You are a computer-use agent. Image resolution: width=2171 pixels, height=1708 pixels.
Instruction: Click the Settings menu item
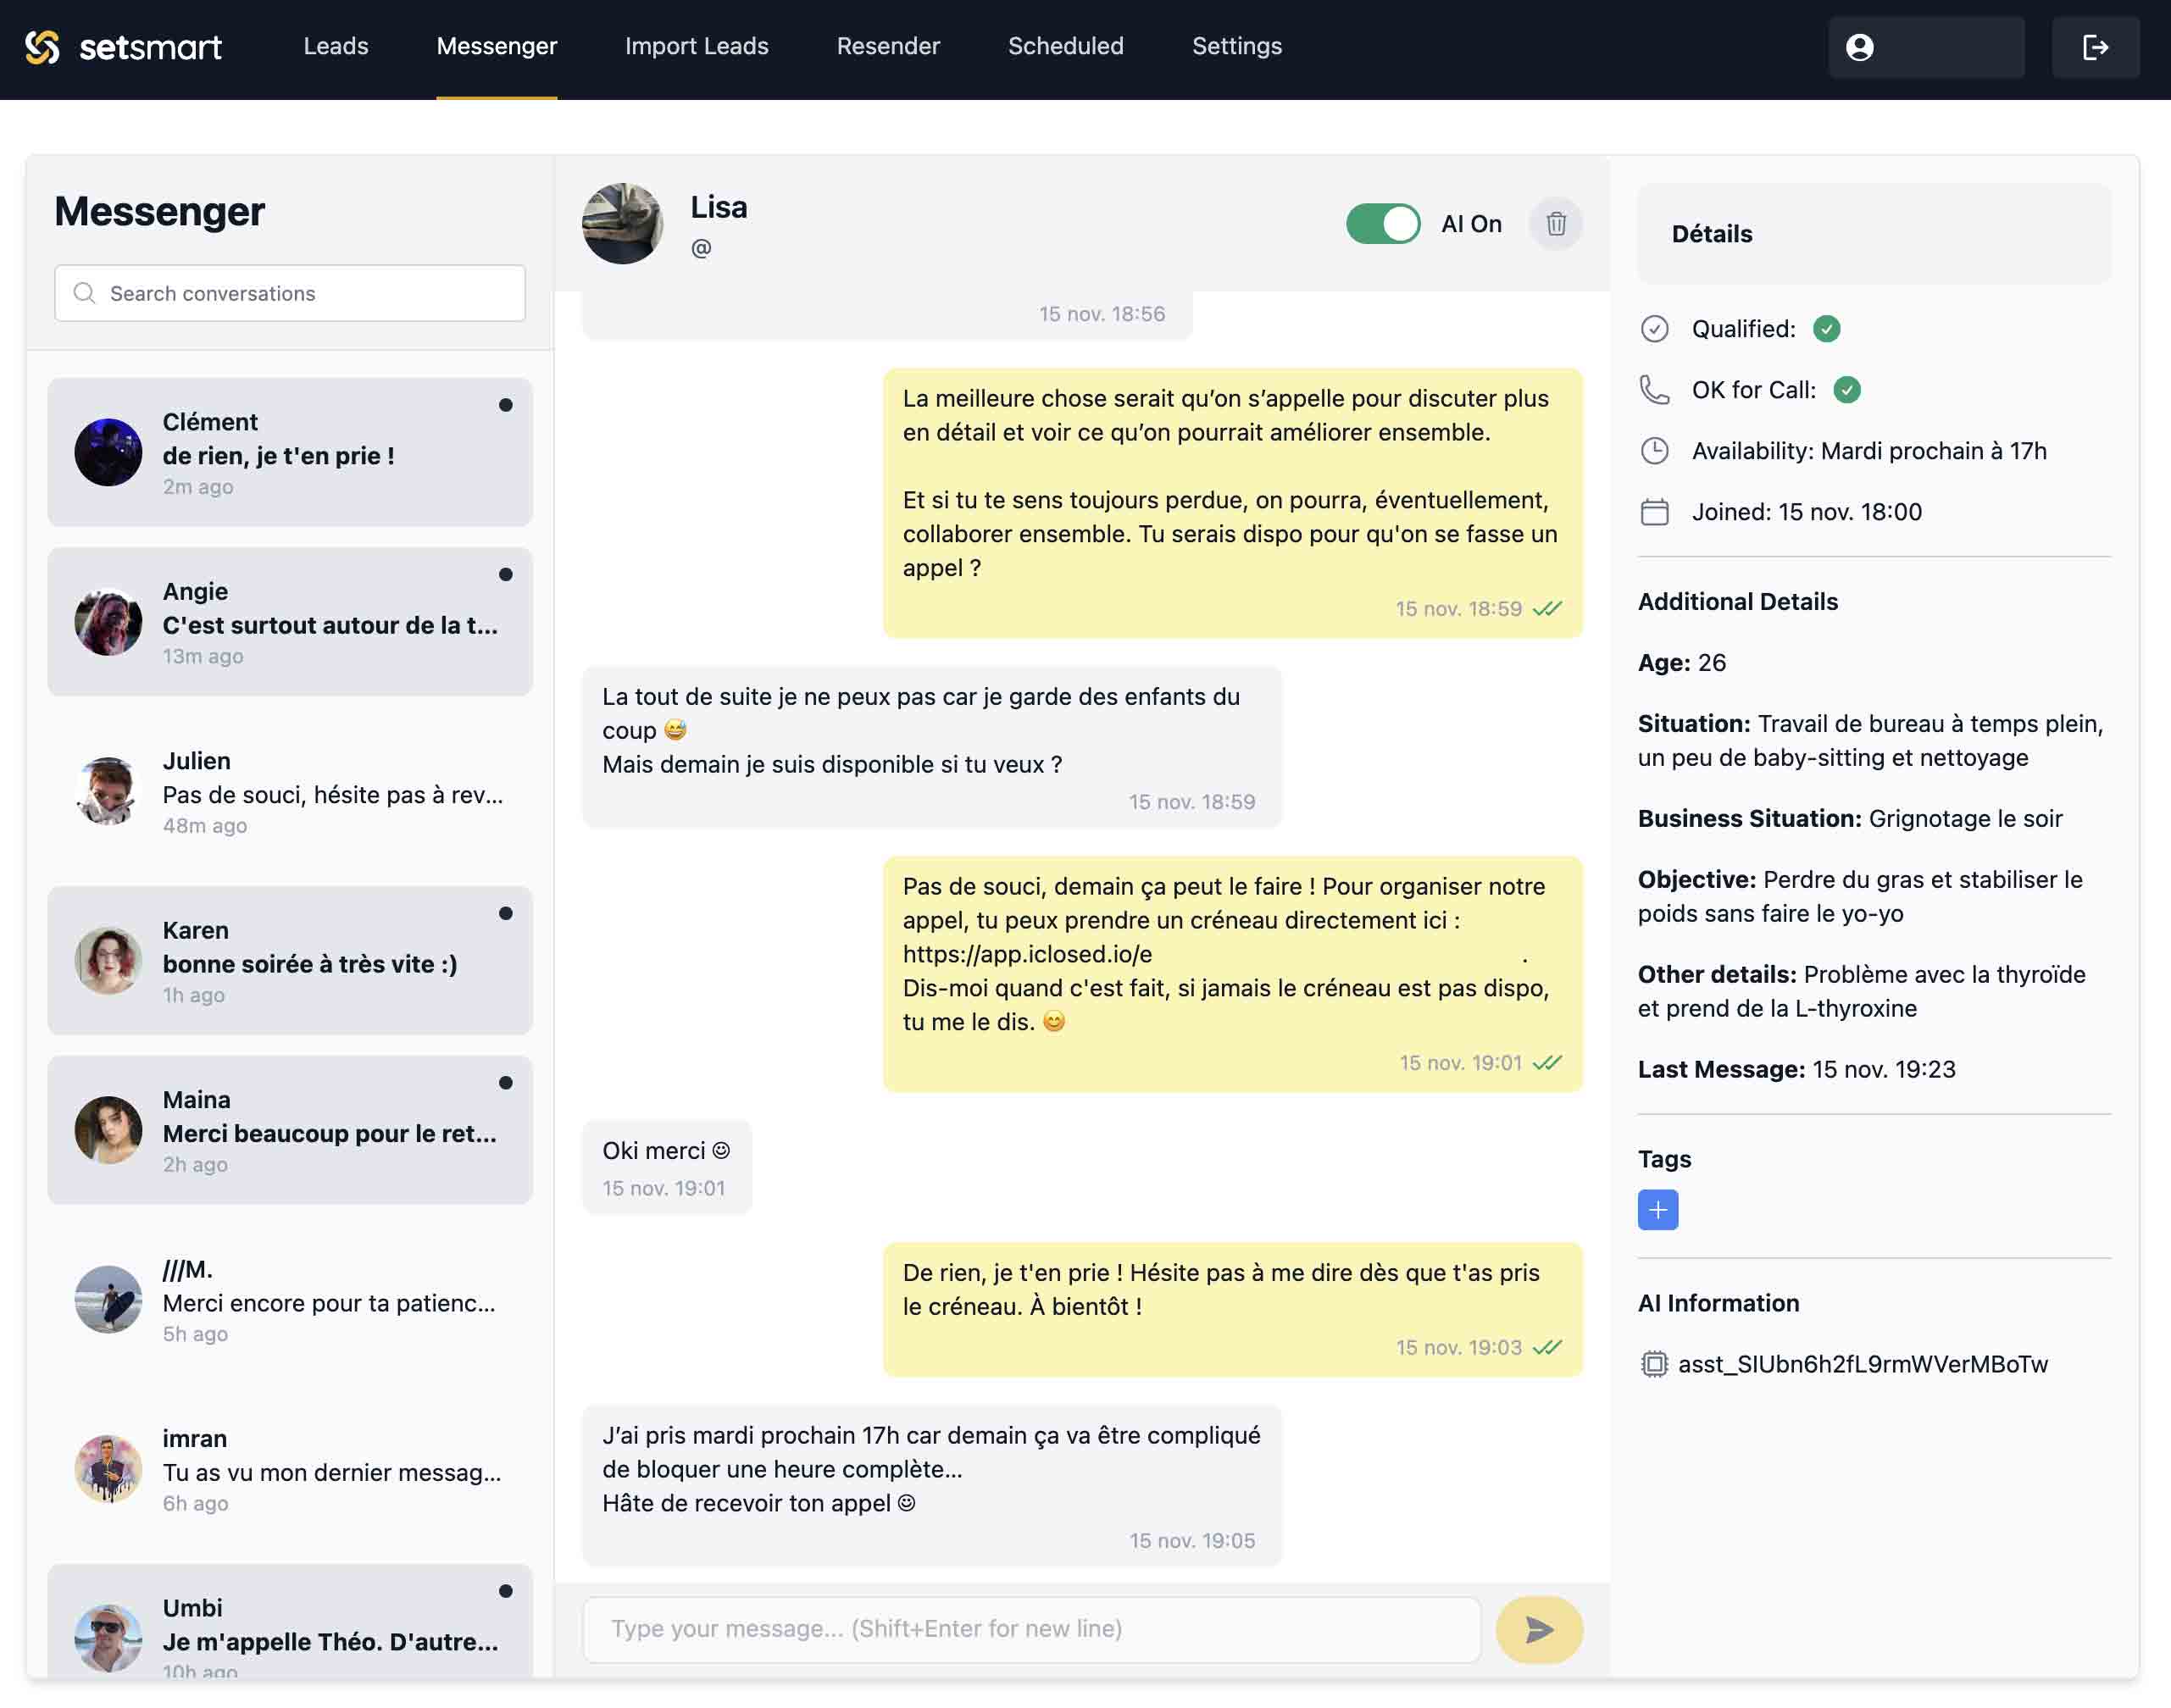[1235, 44]
